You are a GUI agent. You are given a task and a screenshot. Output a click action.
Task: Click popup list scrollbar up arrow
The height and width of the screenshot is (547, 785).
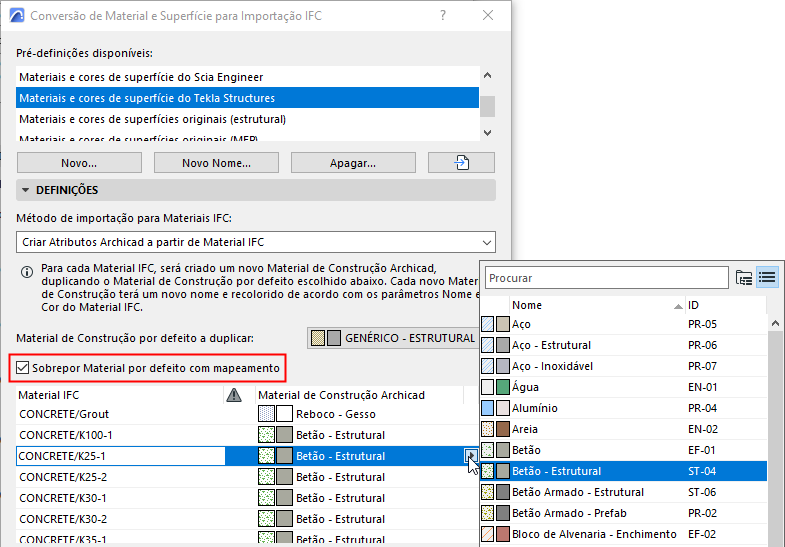tap(775, 323)
